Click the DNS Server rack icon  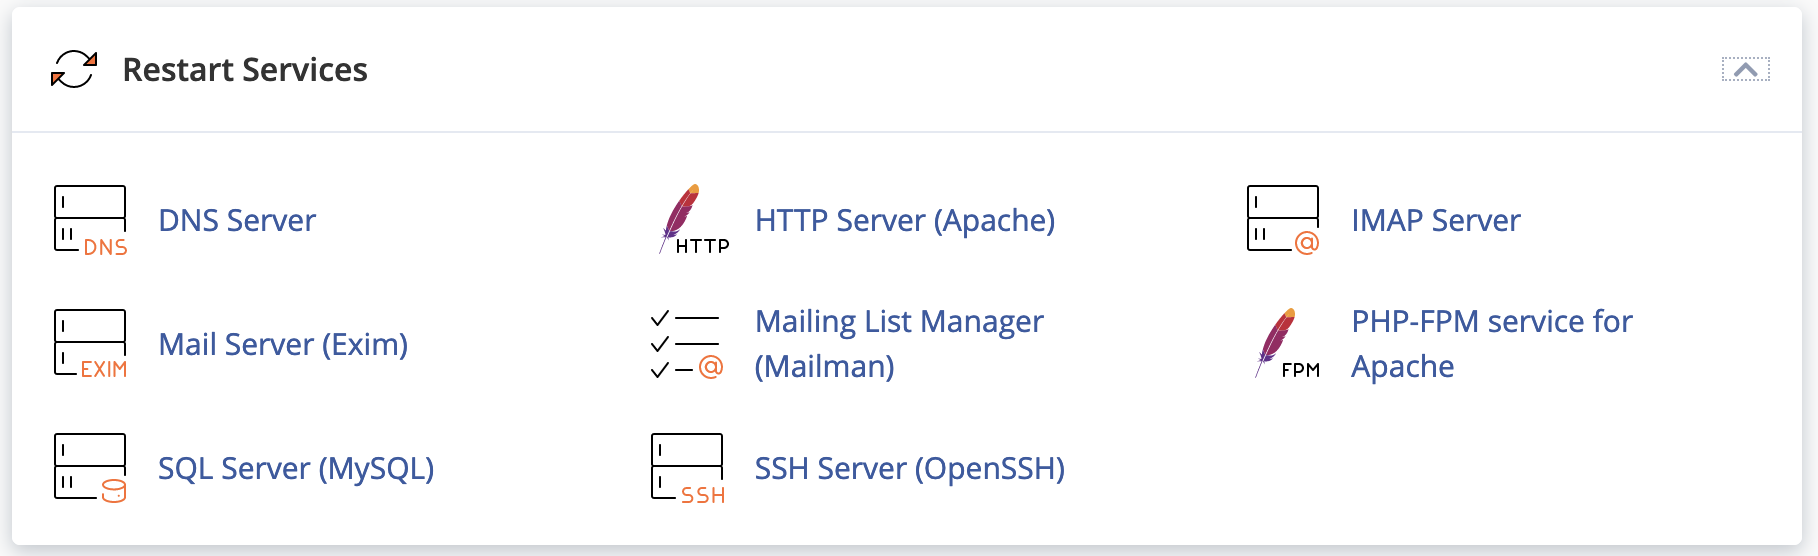tap(90, 220)
